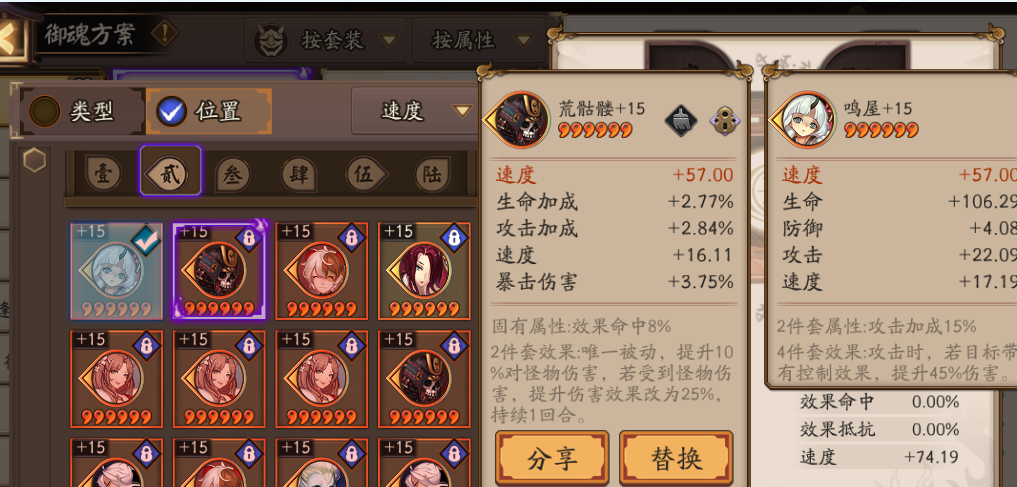Switch to slot 壹 tab
The height and width of the screenshot is (487, 1017).
tap(104, 174)
